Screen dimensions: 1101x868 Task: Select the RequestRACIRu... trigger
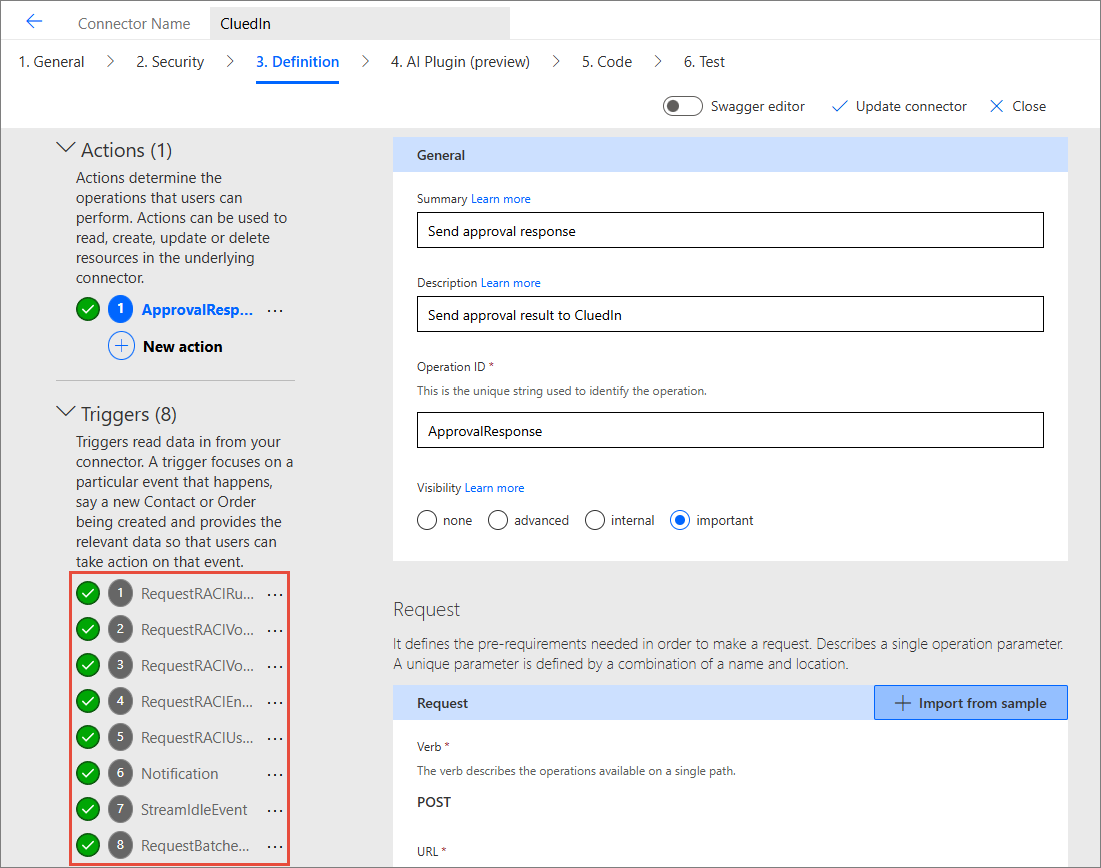[x=197, y=594]
